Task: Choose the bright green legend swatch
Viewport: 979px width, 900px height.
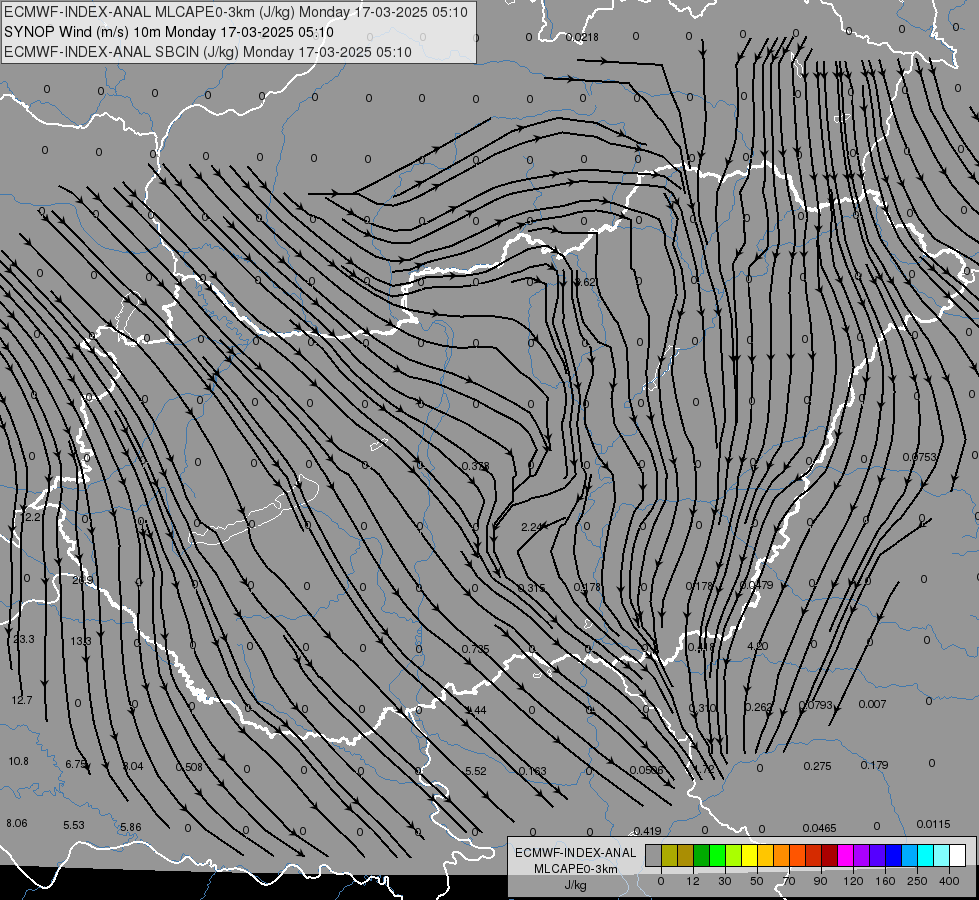Action: 717,856
